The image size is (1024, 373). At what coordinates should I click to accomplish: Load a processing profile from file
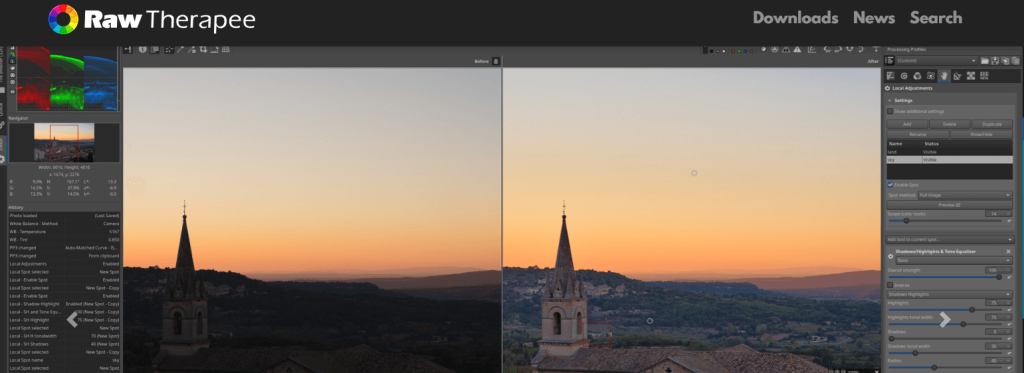coord(985,60)
